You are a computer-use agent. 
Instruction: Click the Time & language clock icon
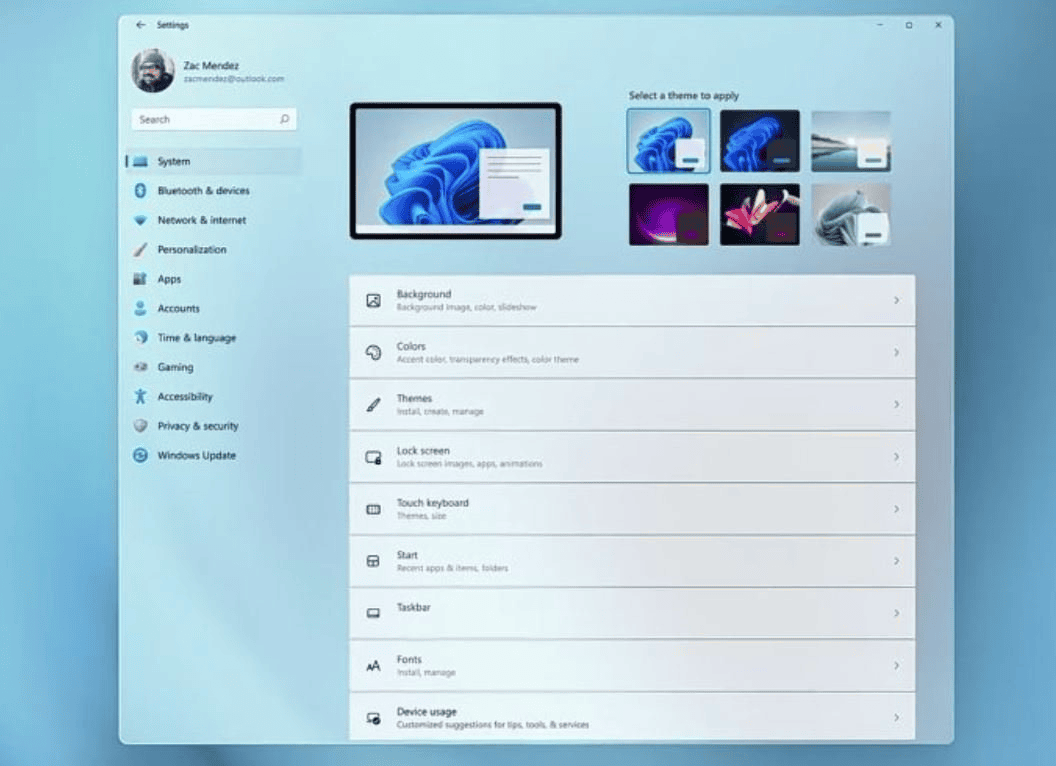coord(139,338)
